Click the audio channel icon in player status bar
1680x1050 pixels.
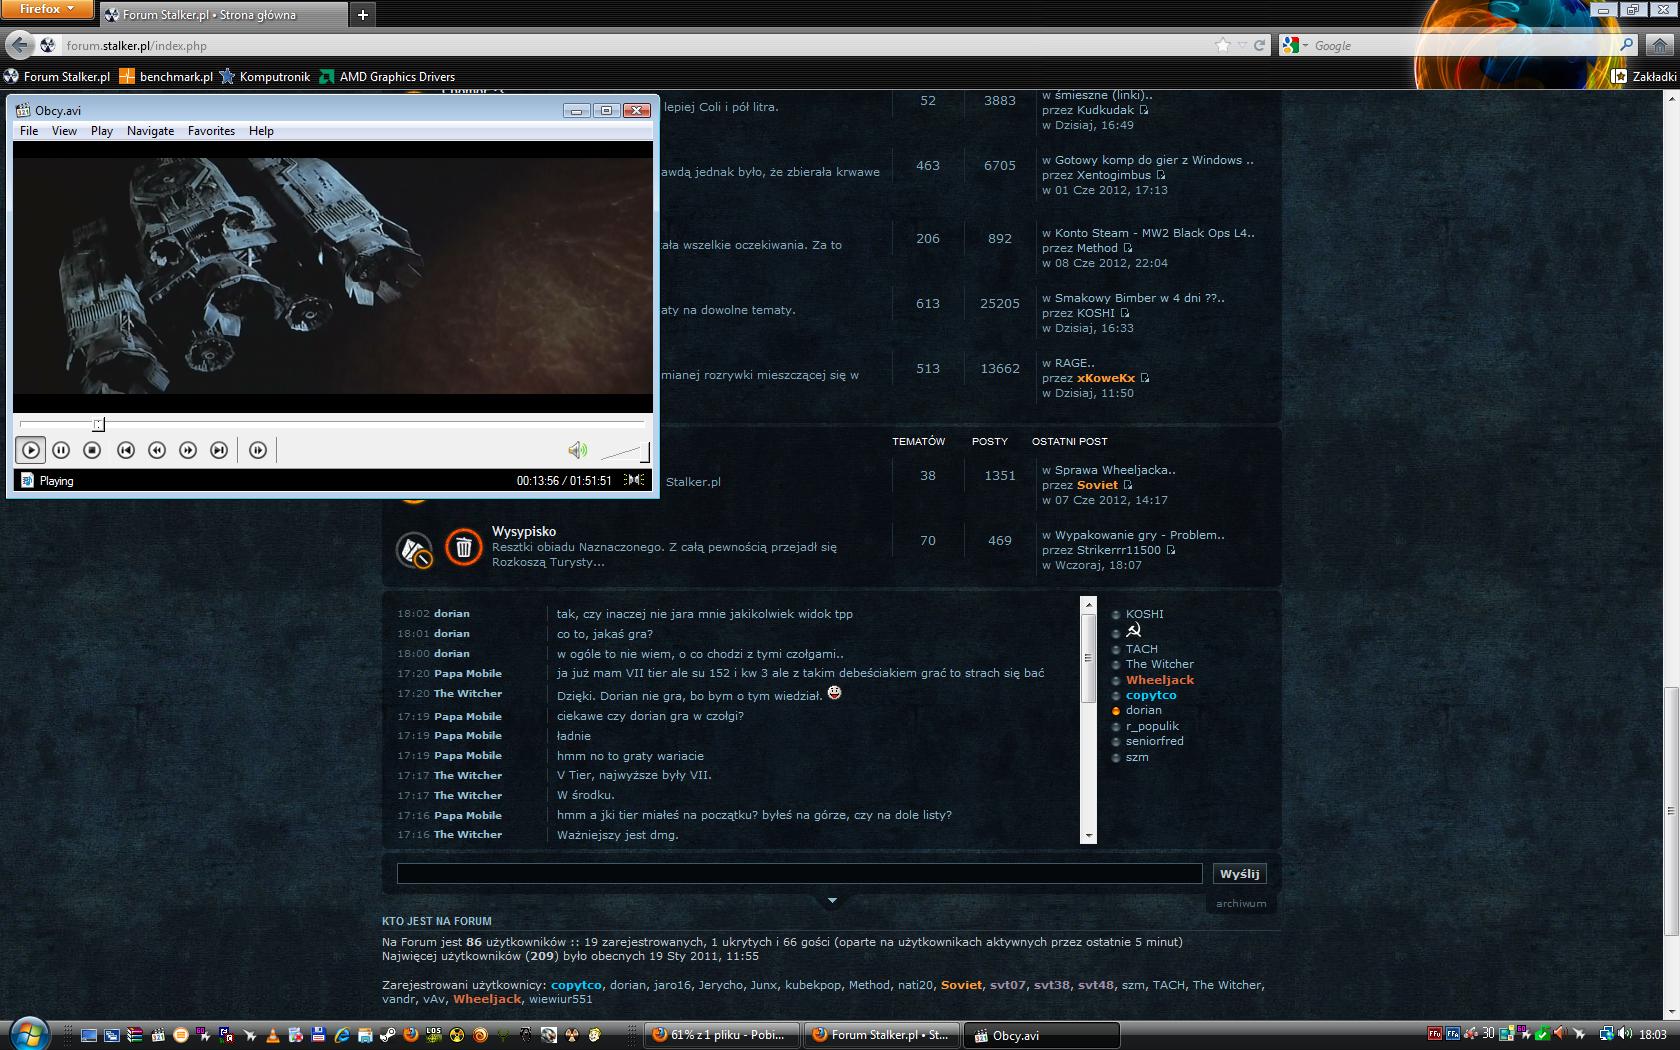pos(635,480)
